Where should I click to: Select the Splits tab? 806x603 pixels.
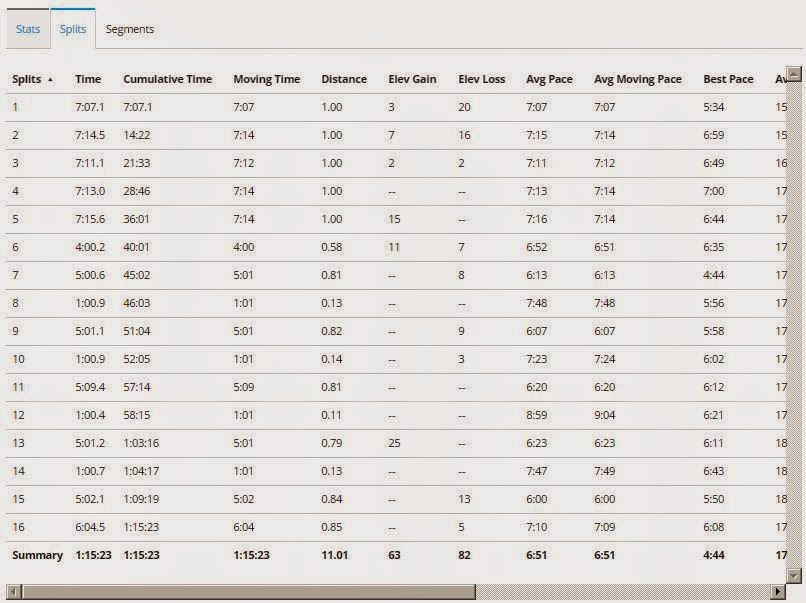(72, 29)
